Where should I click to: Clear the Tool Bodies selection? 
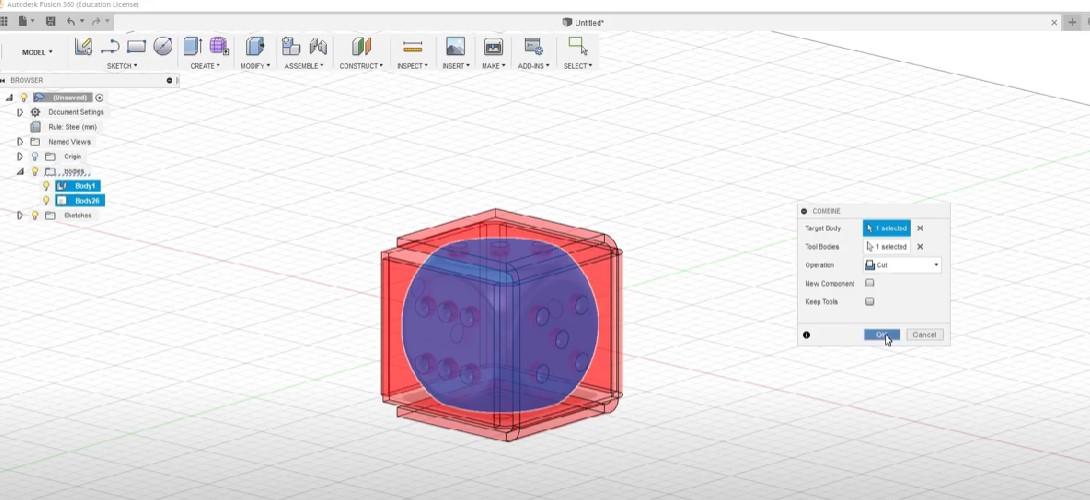click(x=920, y=246)
